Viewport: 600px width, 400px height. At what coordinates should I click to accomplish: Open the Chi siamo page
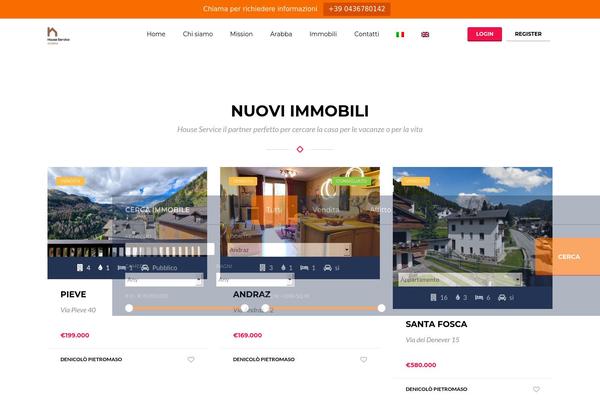pos(198,34)
